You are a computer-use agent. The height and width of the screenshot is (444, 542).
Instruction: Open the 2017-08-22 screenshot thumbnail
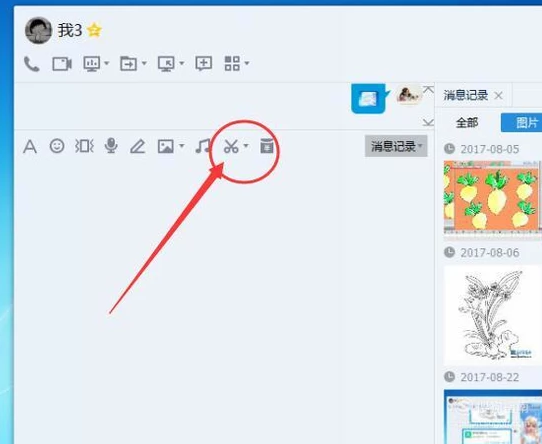pyautogui.click(x=493, y=417)
